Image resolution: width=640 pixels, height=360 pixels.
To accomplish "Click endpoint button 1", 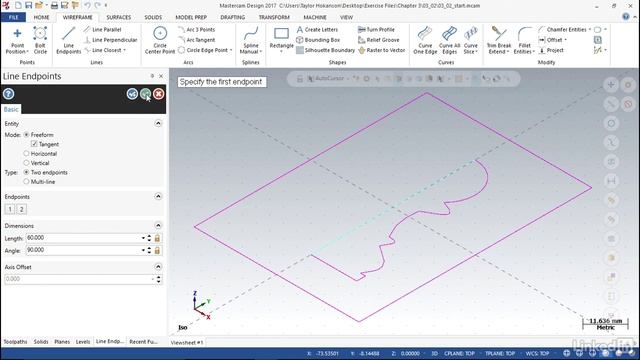I will pyautogui.click(x=10, y=209).
